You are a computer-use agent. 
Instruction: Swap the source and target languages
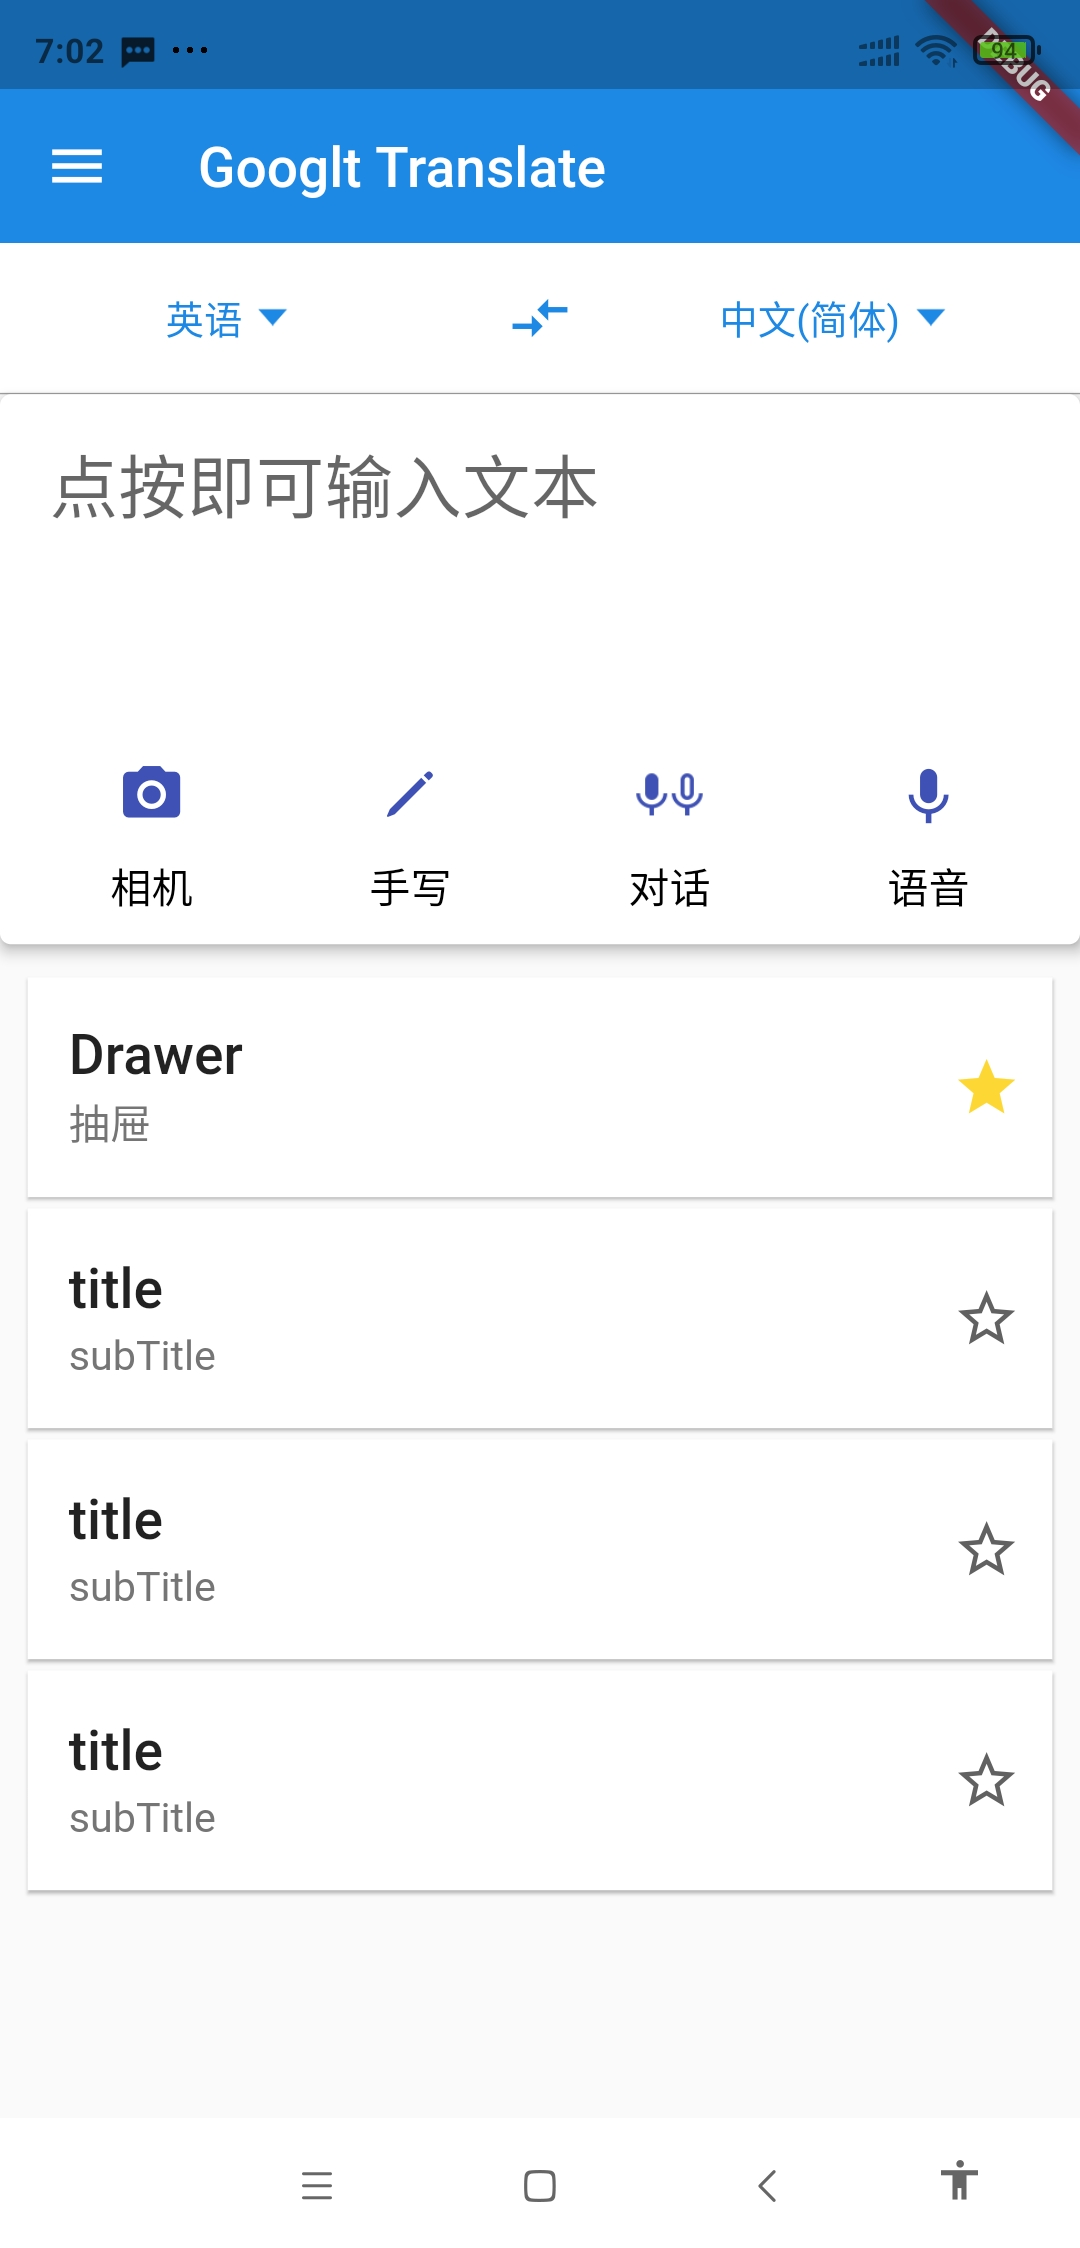coord(538,318)
